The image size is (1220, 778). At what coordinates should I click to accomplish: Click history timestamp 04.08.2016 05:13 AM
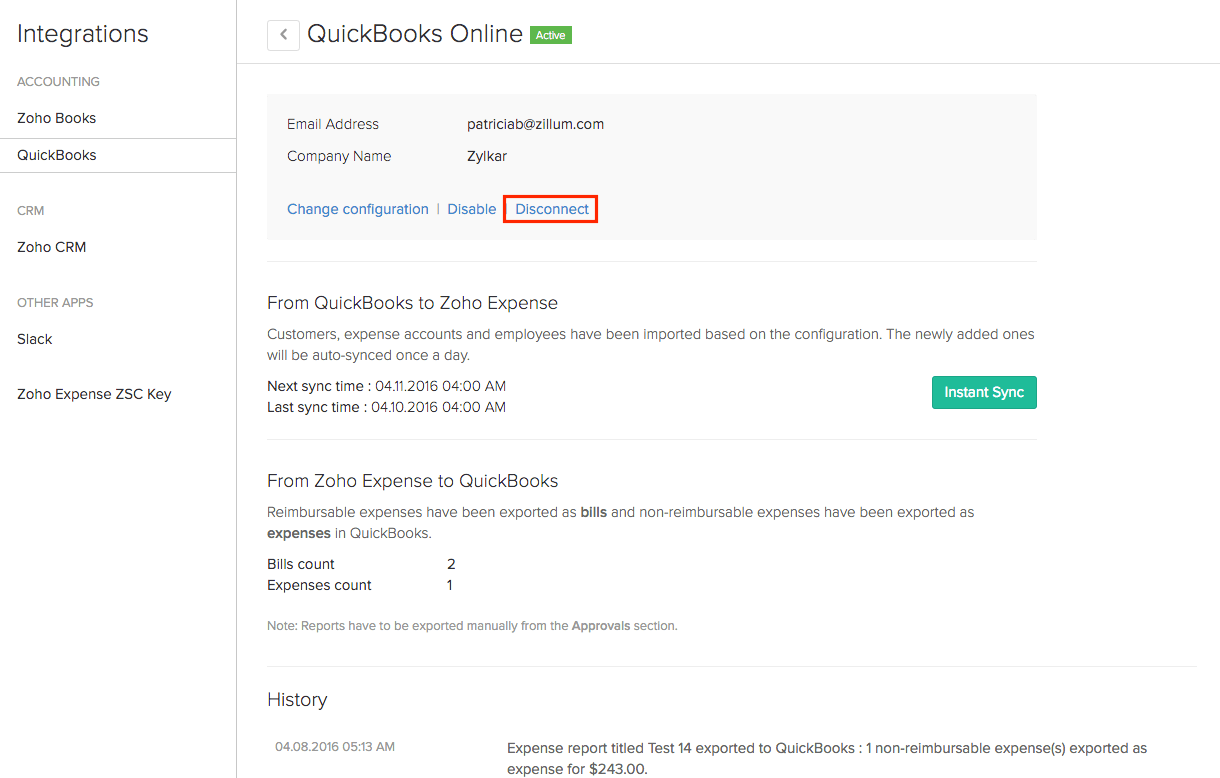(335, 747)
